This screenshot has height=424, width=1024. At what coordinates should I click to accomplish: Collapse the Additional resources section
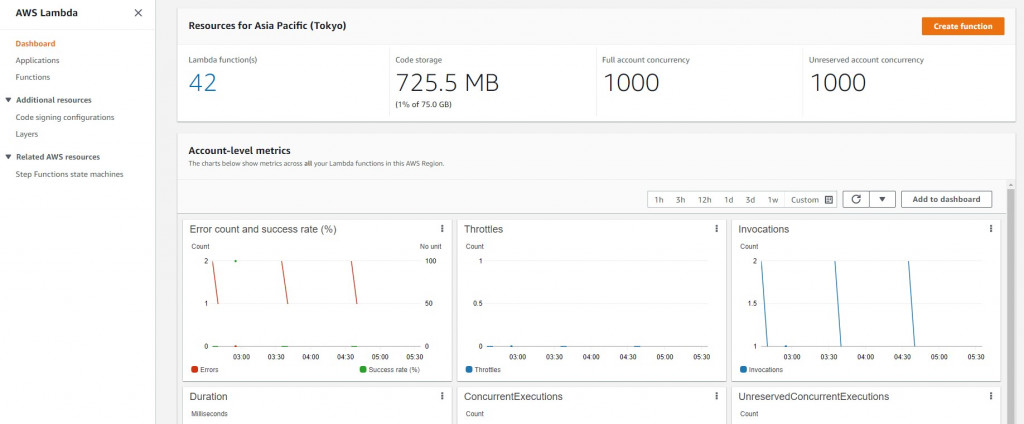(9, 100)
